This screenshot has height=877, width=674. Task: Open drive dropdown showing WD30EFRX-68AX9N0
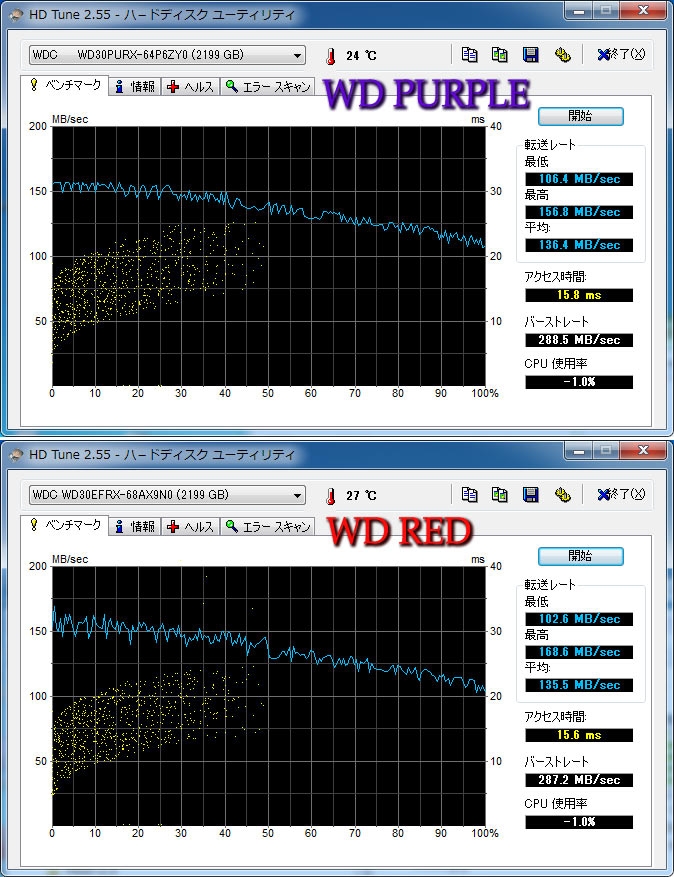point(167,495)
